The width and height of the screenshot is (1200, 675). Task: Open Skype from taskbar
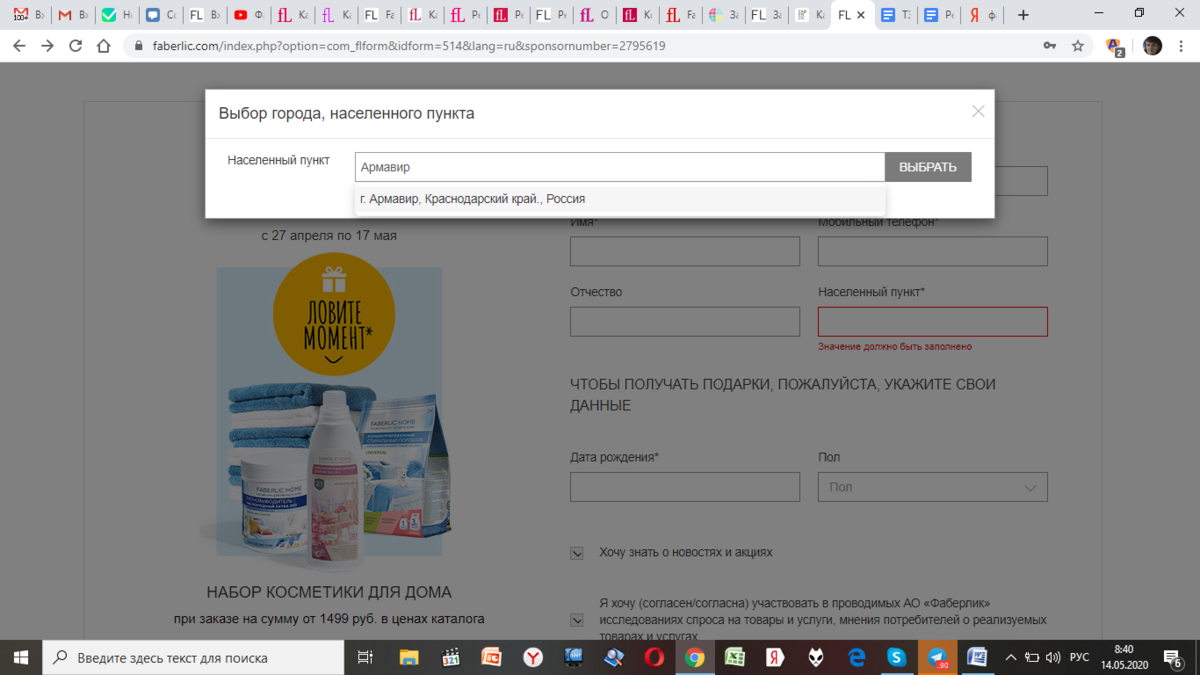pyautogui.click(x=898, y=657)
